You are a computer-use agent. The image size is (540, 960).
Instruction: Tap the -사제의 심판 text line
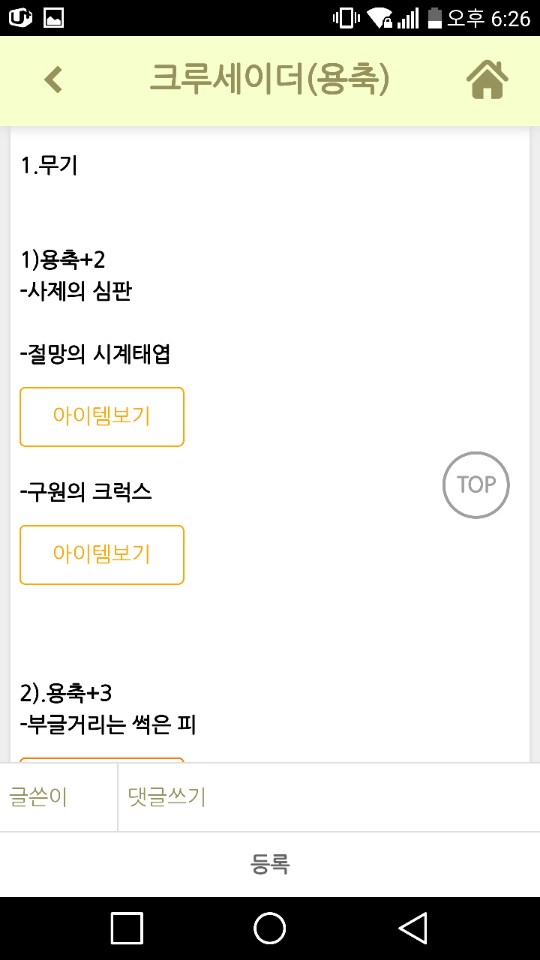(76, 292)
